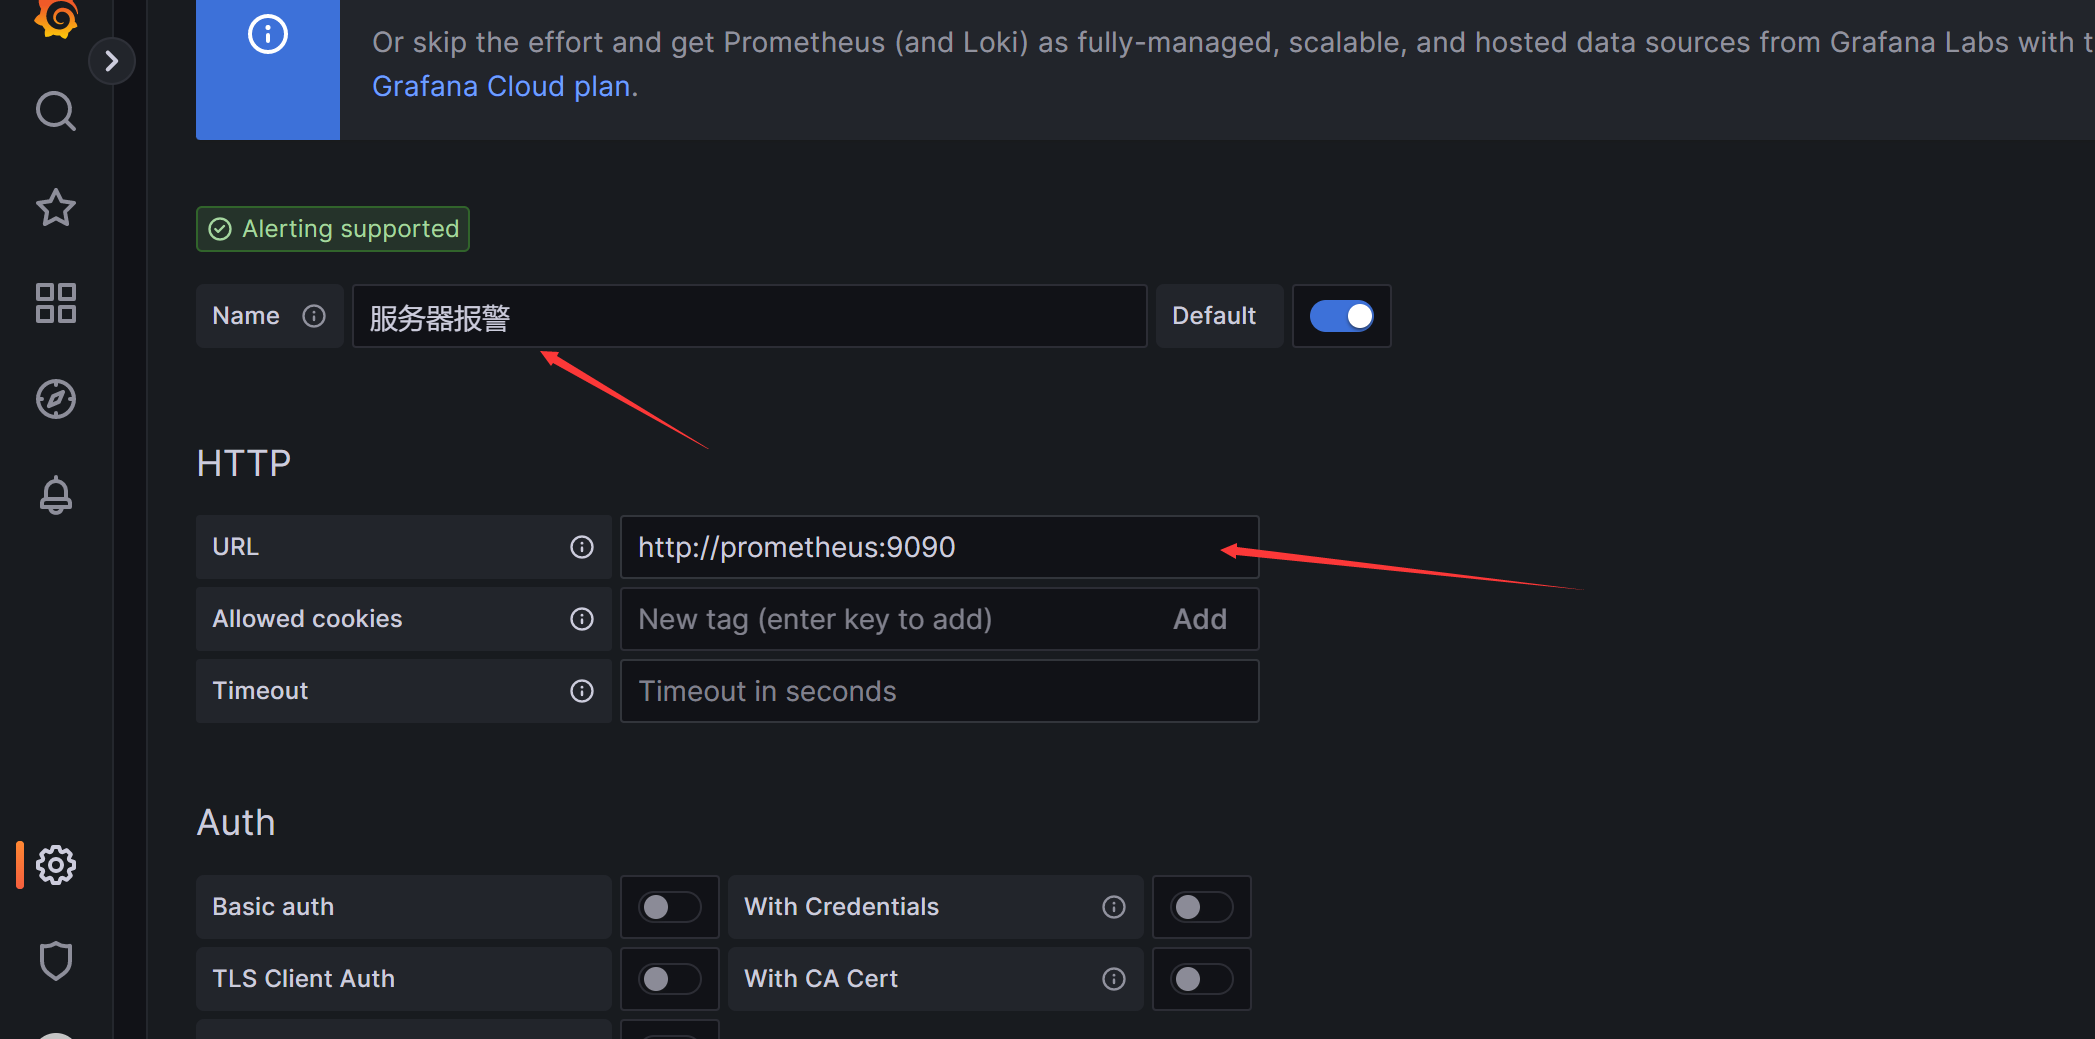Turn on With CA Cert switch
This screenshot has width=2095, height=1039.
click(x=1202, y=979)
